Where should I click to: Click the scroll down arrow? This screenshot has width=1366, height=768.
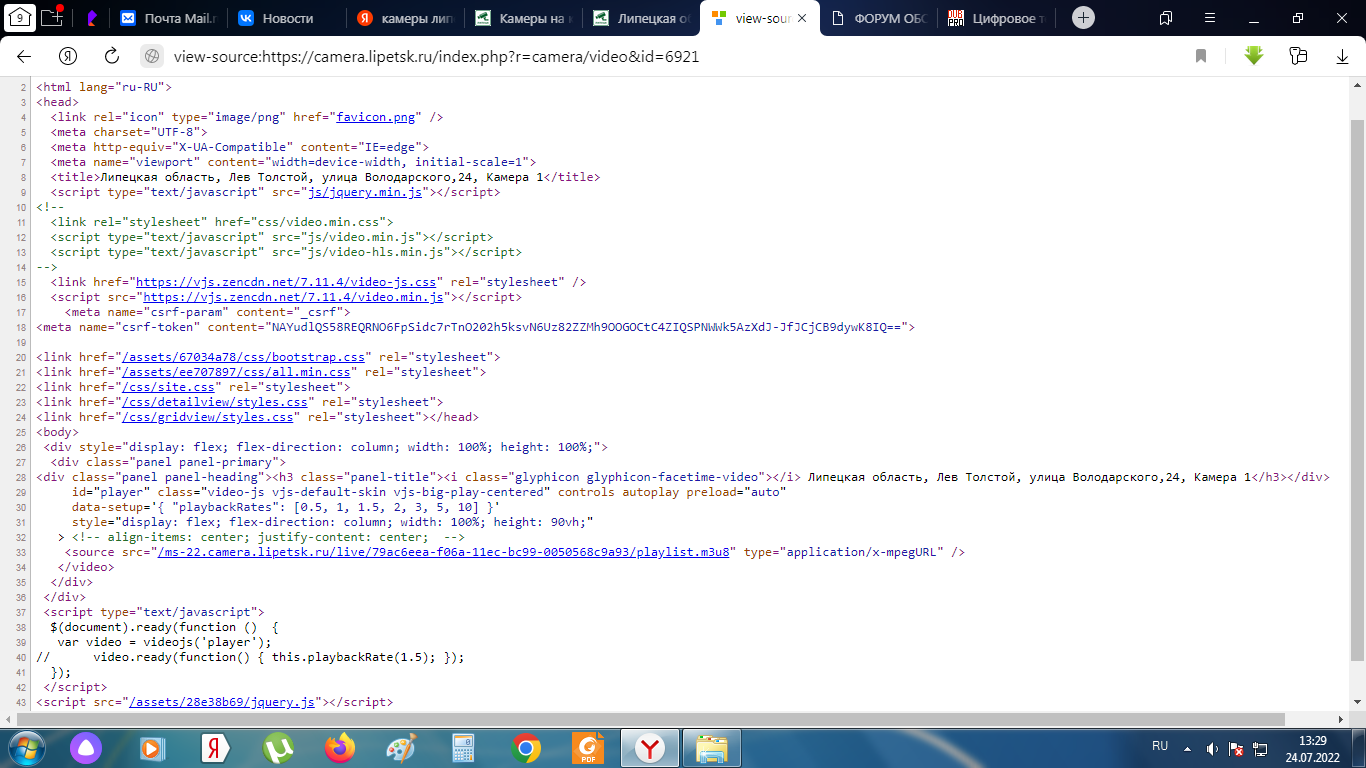[x=1357, y=702]
